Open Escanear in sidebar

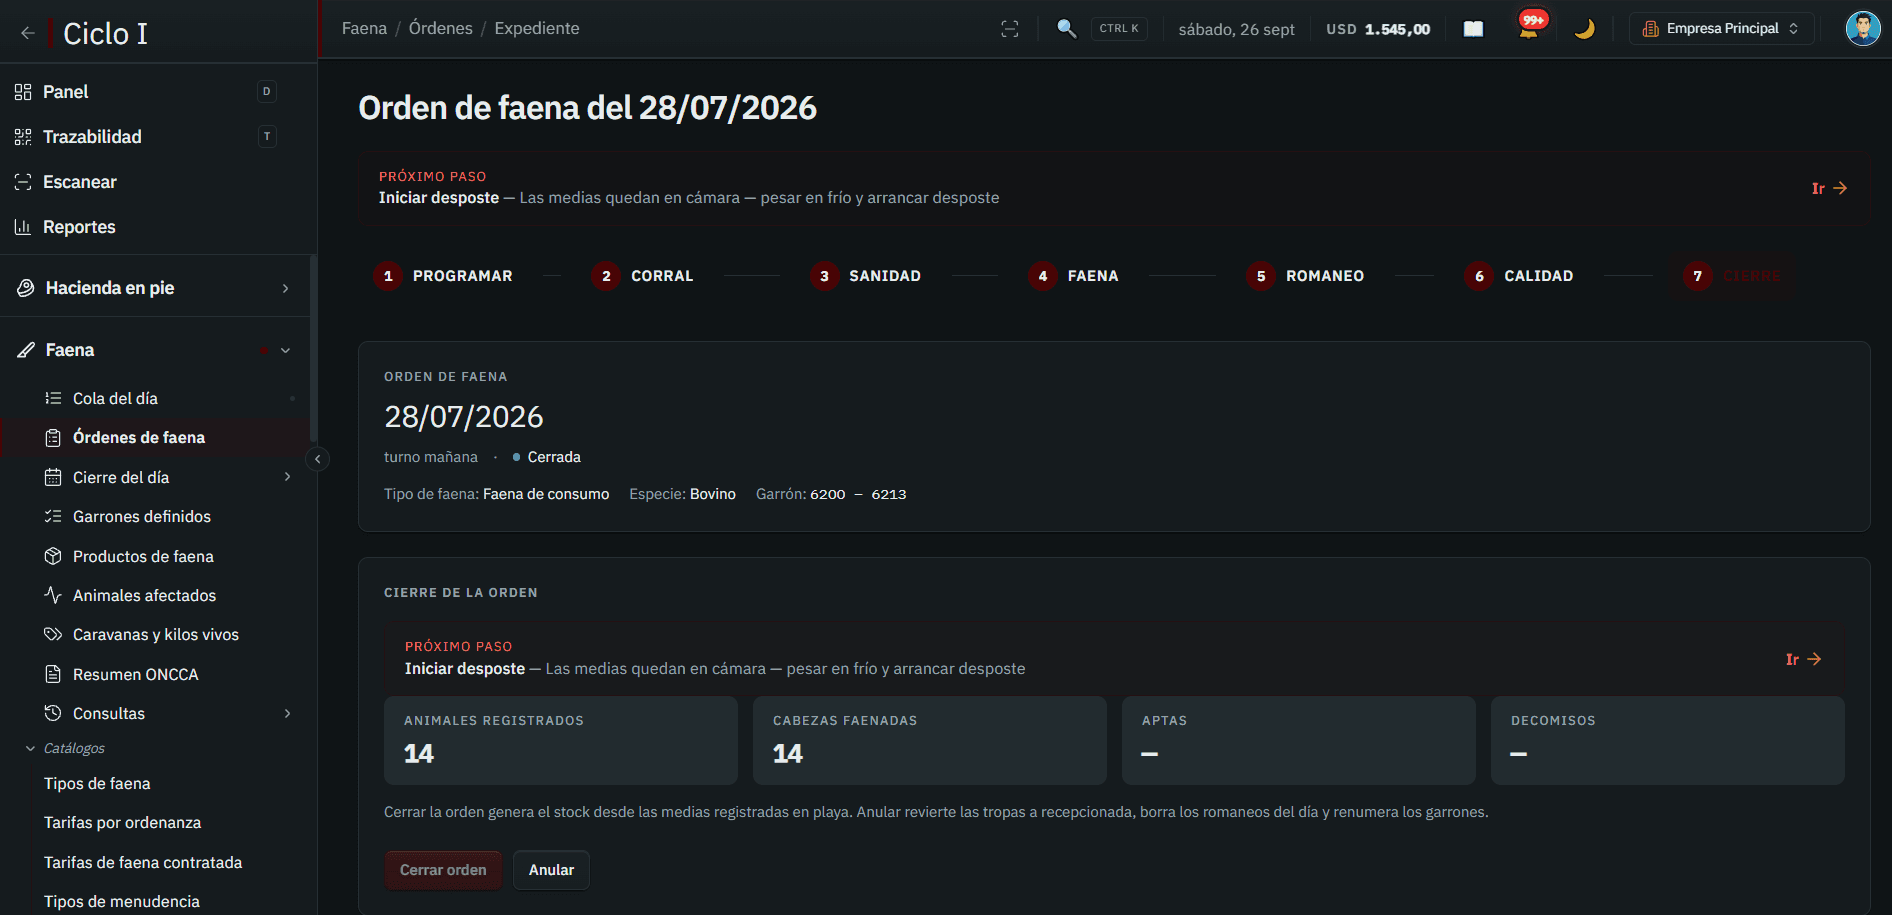[146, 182]
